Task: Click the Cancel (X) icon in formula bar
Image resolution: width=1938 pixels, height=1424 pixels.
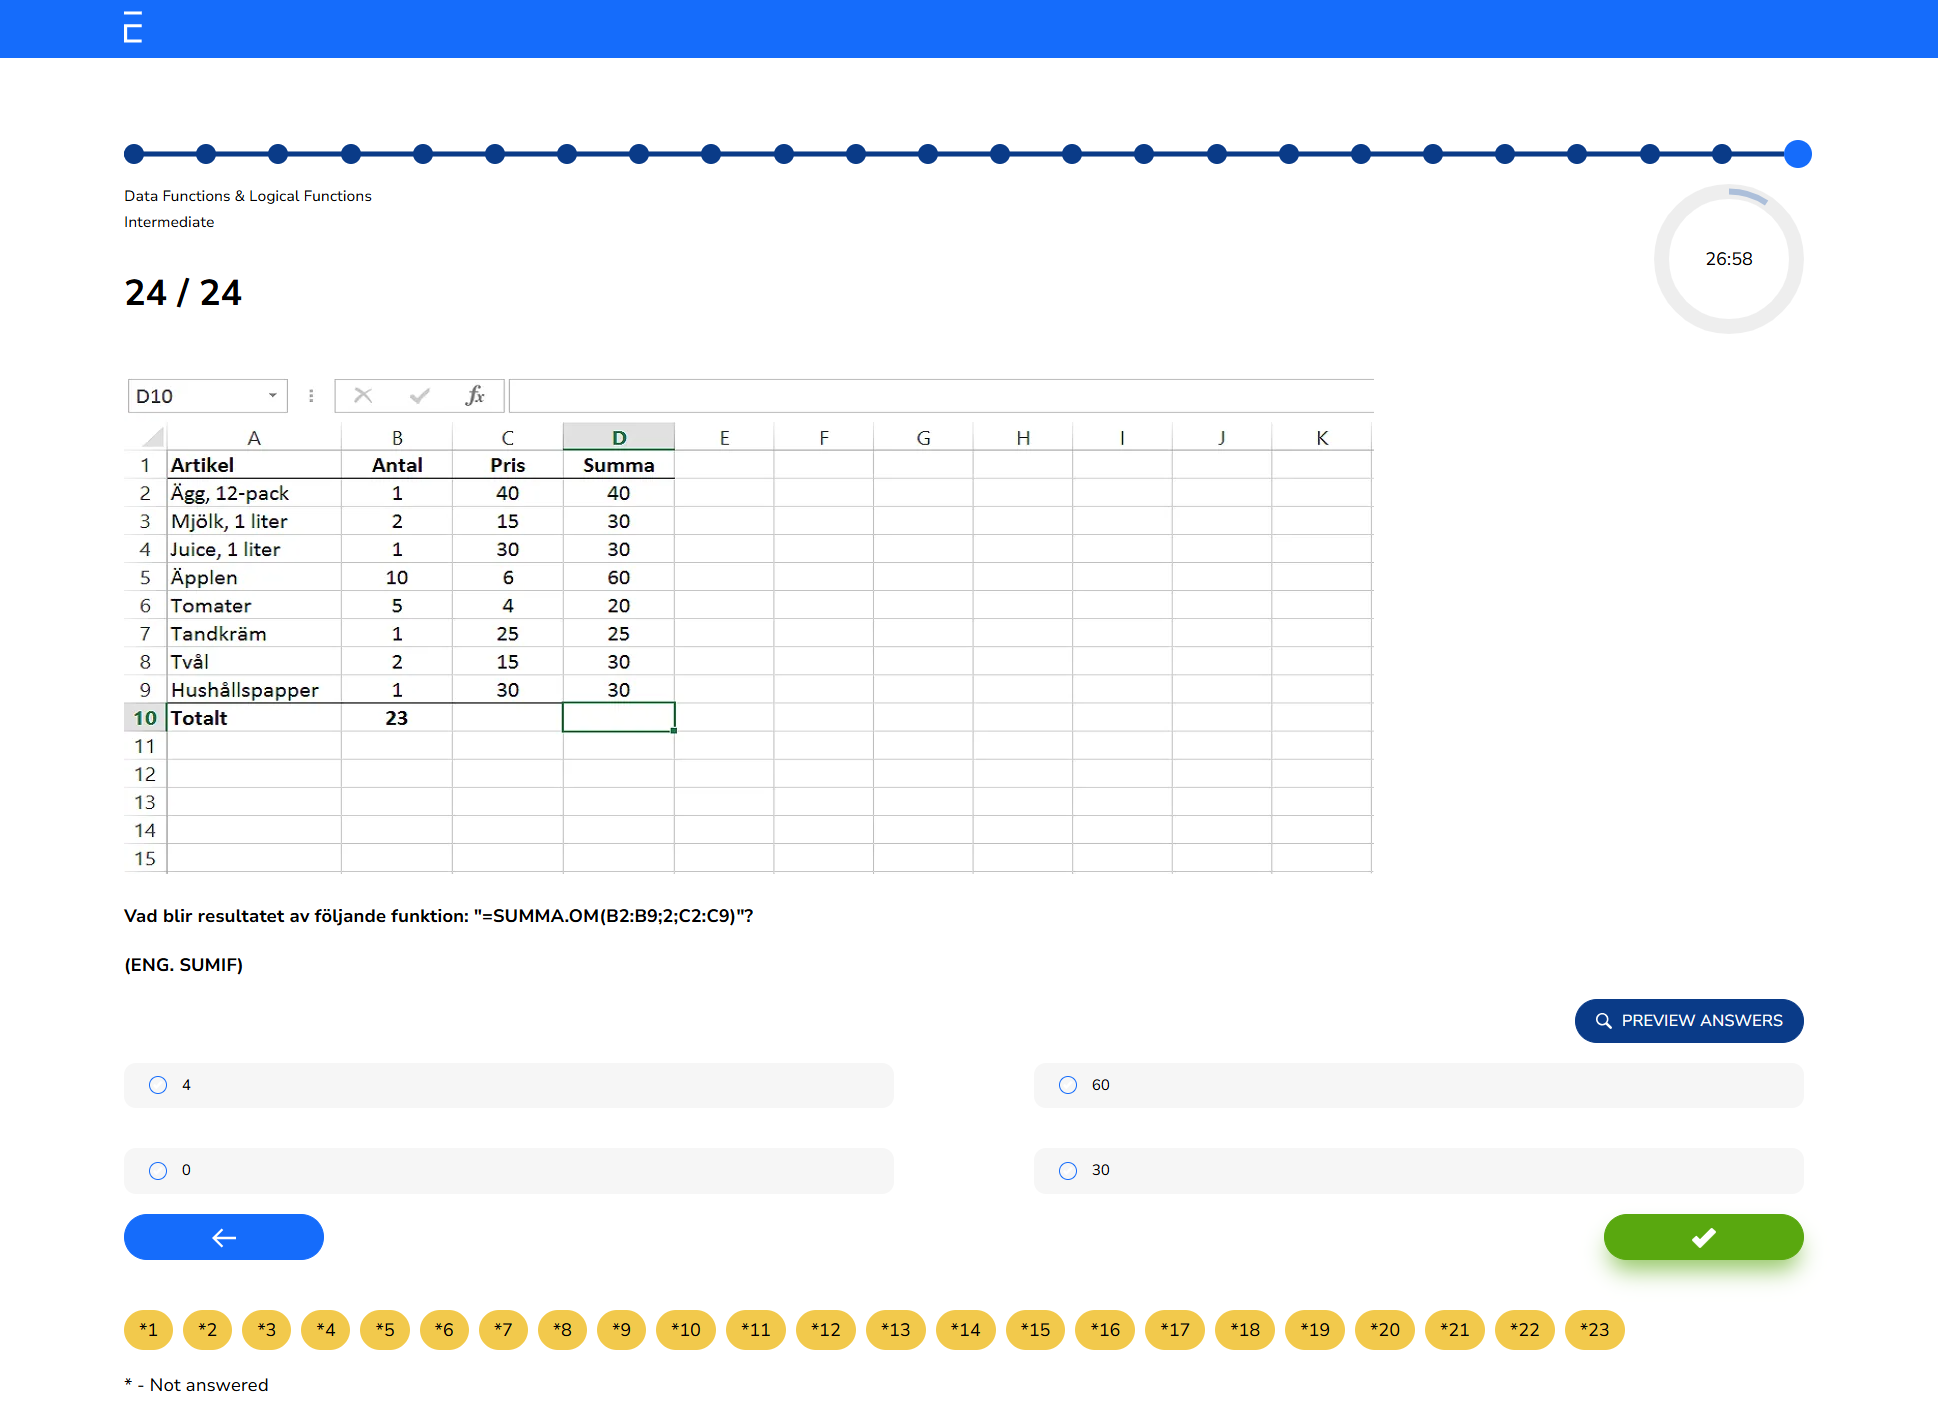Action: click(363, 395)
